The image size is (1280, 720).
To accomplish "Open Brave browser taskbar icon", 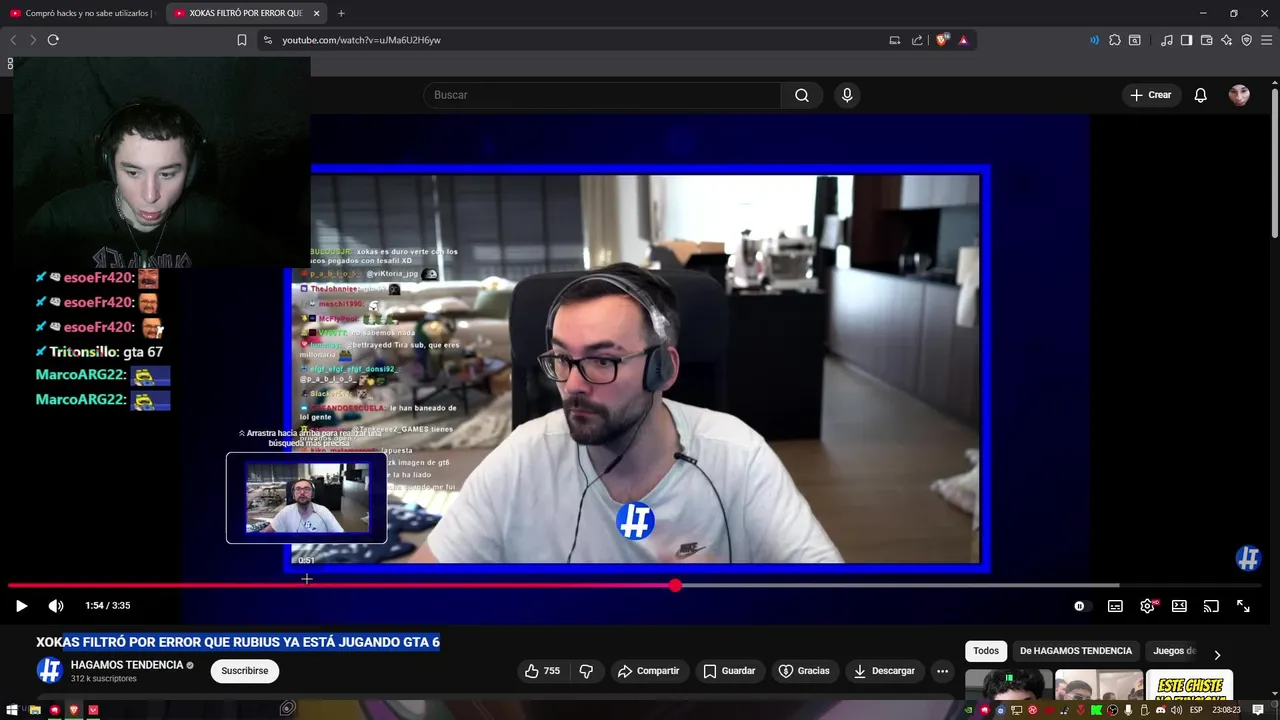I will tap(74, 710).
